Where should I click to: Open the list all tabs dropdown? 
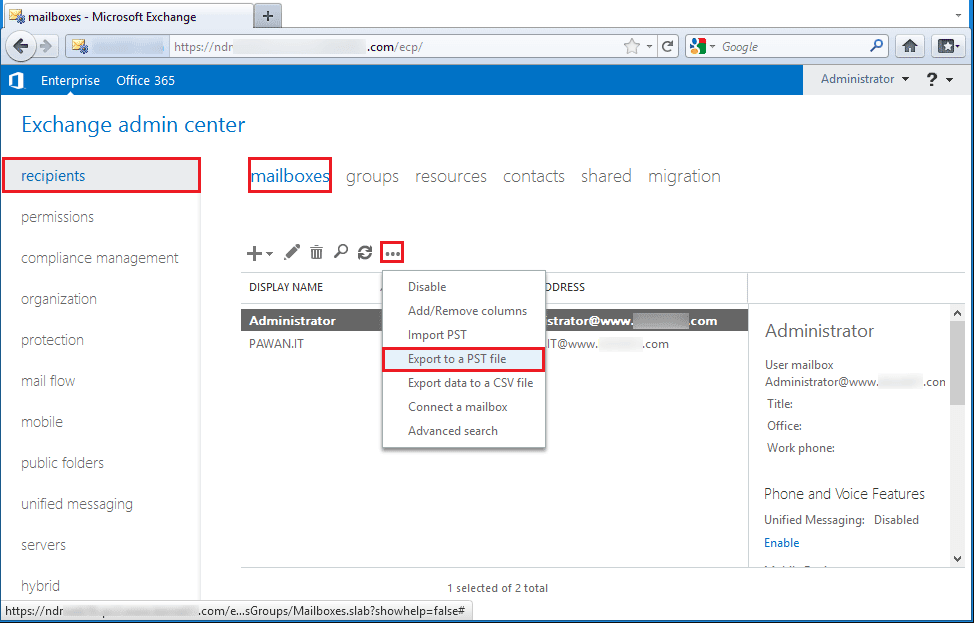point(960,14)
